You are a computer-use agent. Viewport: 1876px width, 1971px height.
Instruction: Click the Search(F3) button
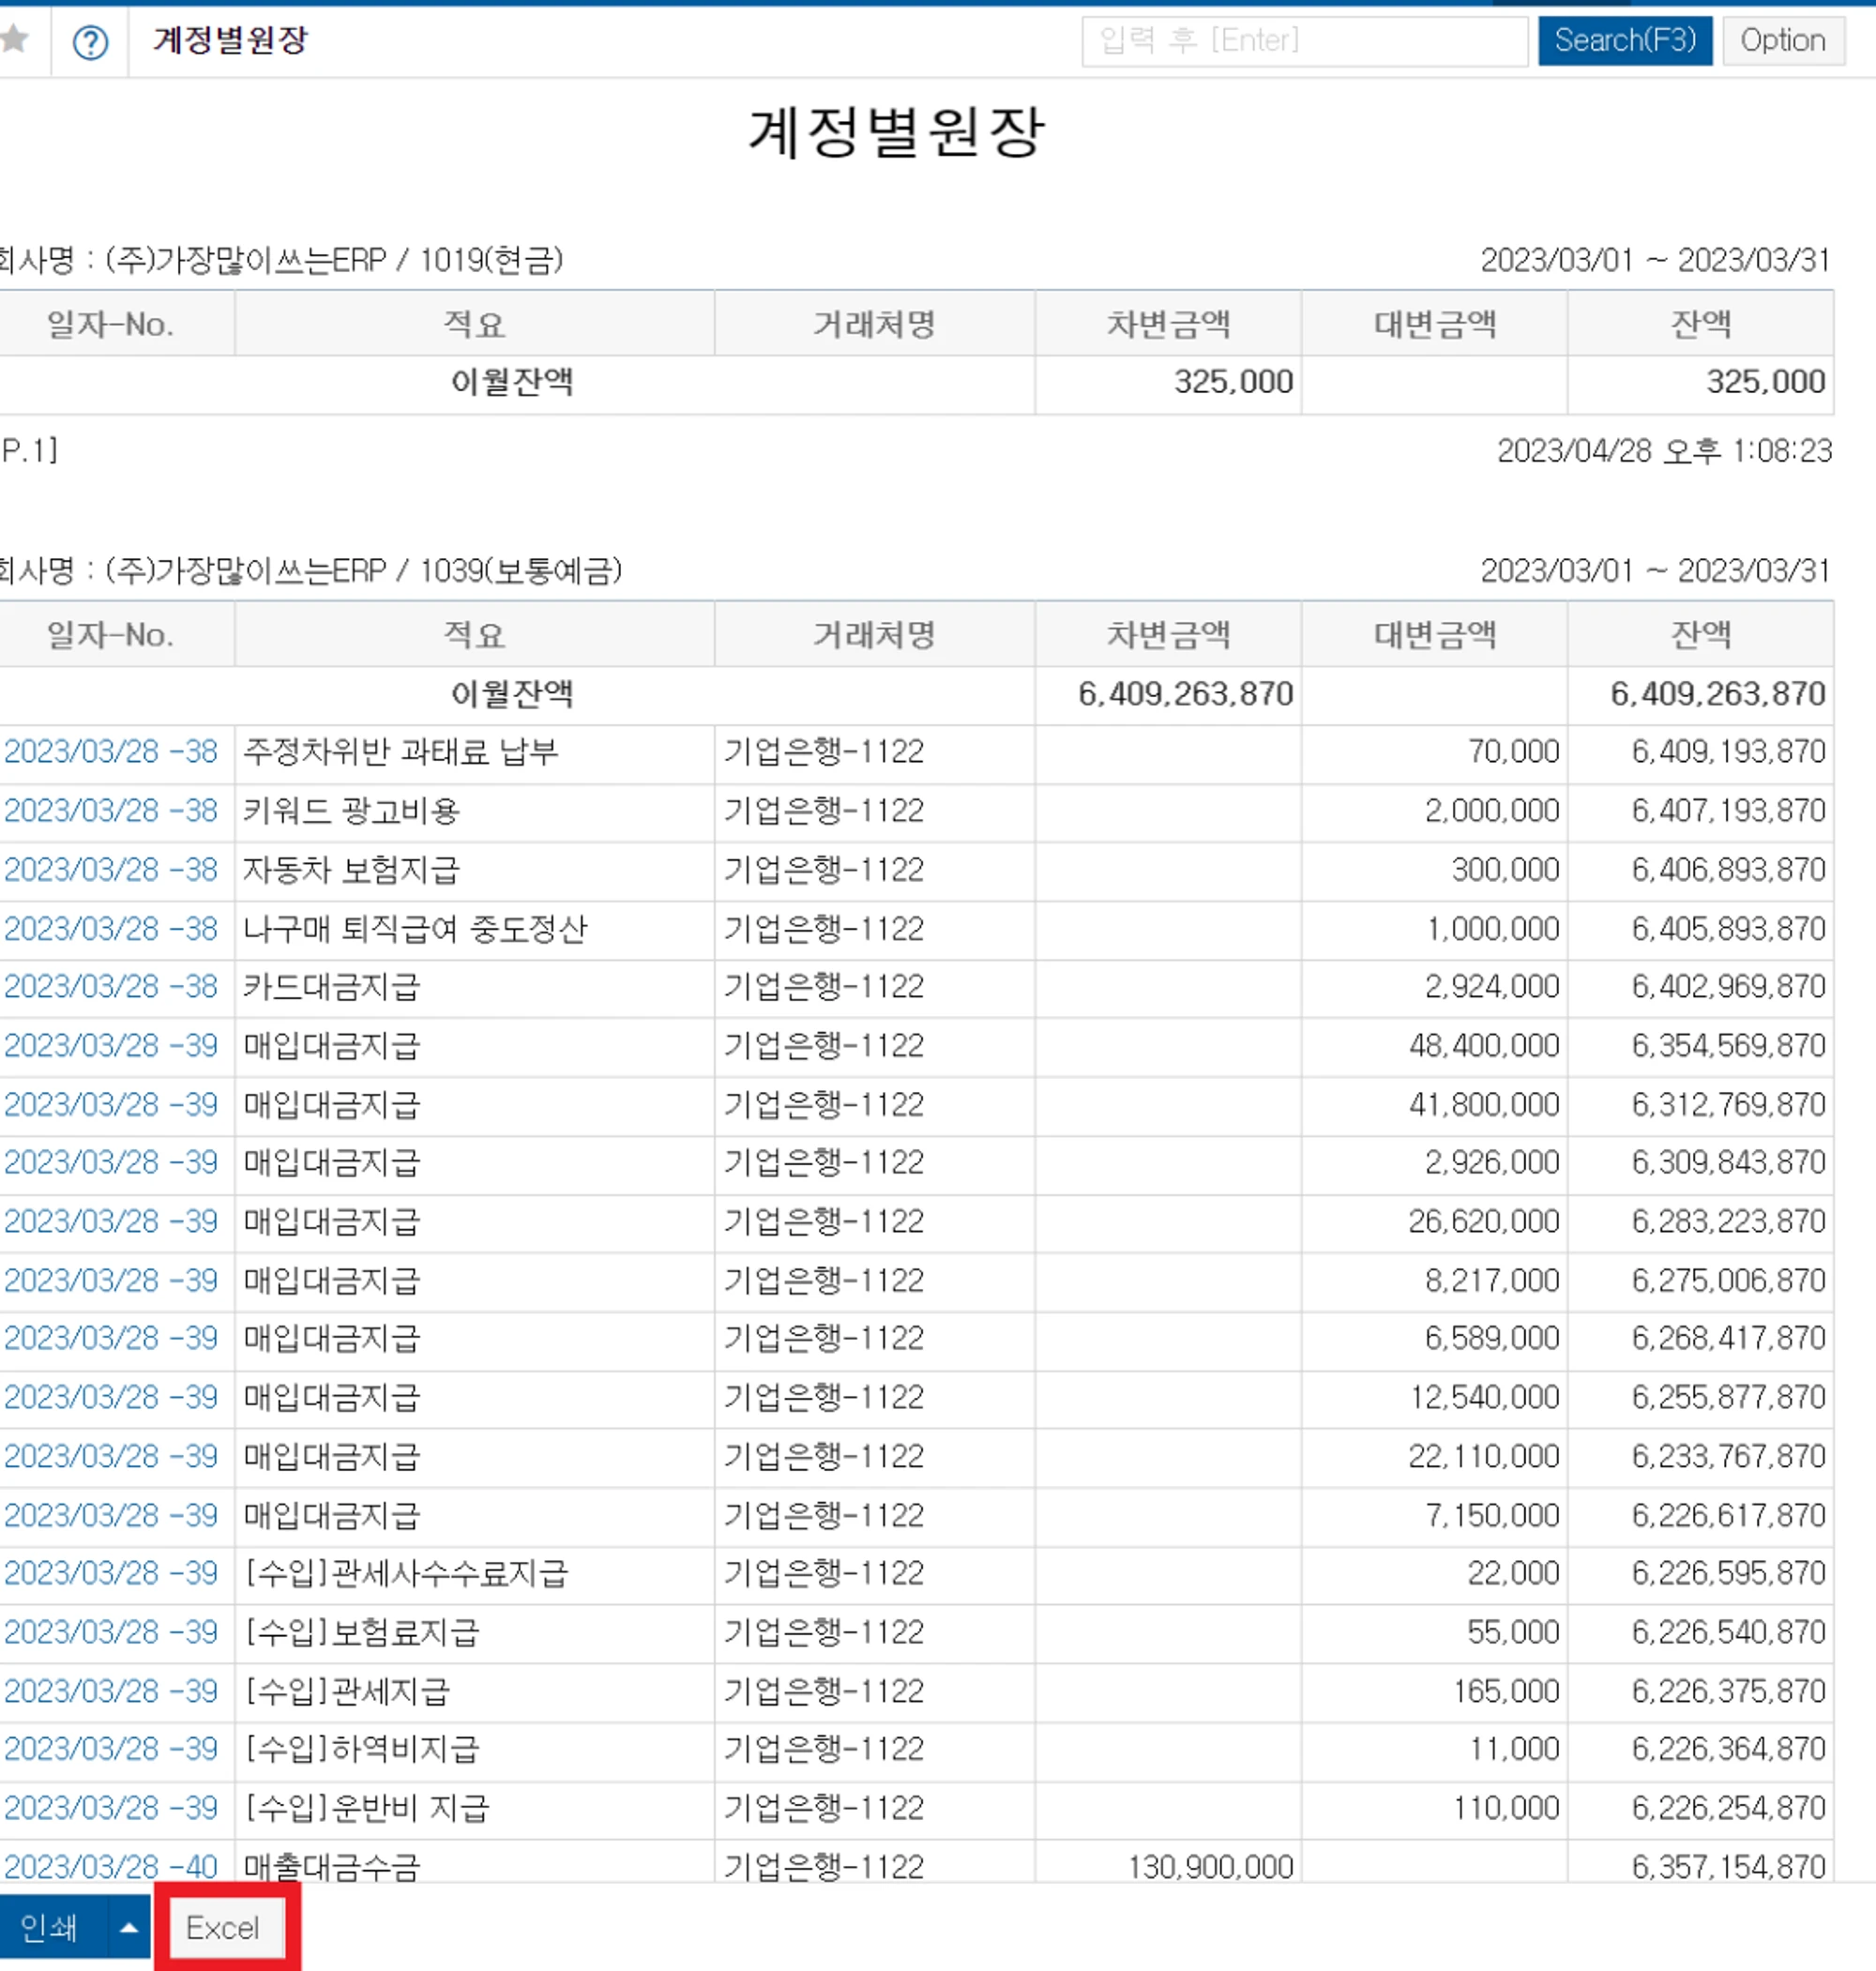pyautogui.click(x=1624, y=41)
